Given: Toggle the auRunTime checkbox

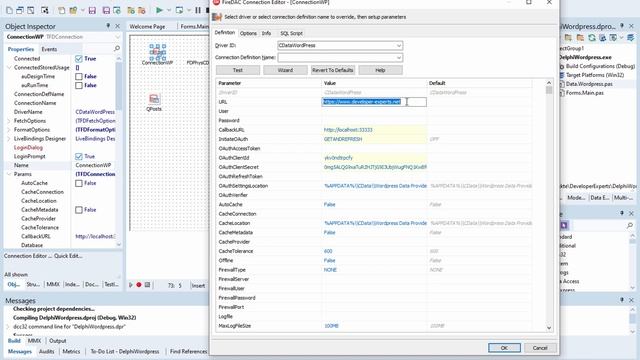Looking at the screenshot, I should 79,85.
